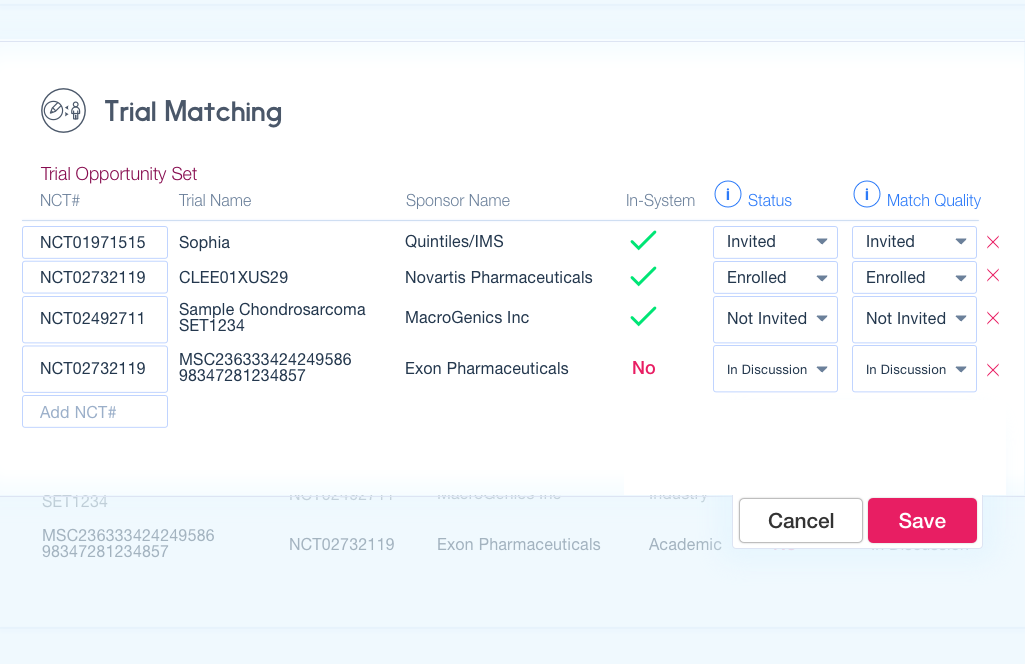Remove the Sophia trial row
Image resolution: width=1027 pixels, height=664 pixels.
coord(993,242)
